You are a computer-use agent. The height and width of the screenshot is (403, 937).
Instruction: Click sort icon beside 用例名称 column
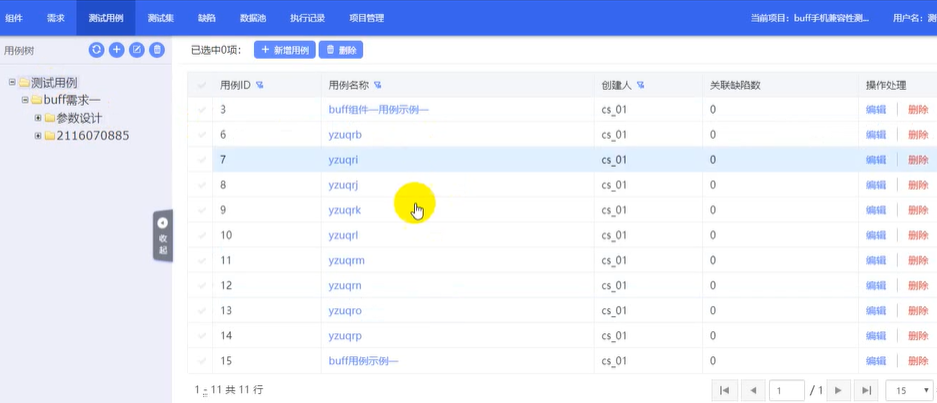click(x=378, y=85)
